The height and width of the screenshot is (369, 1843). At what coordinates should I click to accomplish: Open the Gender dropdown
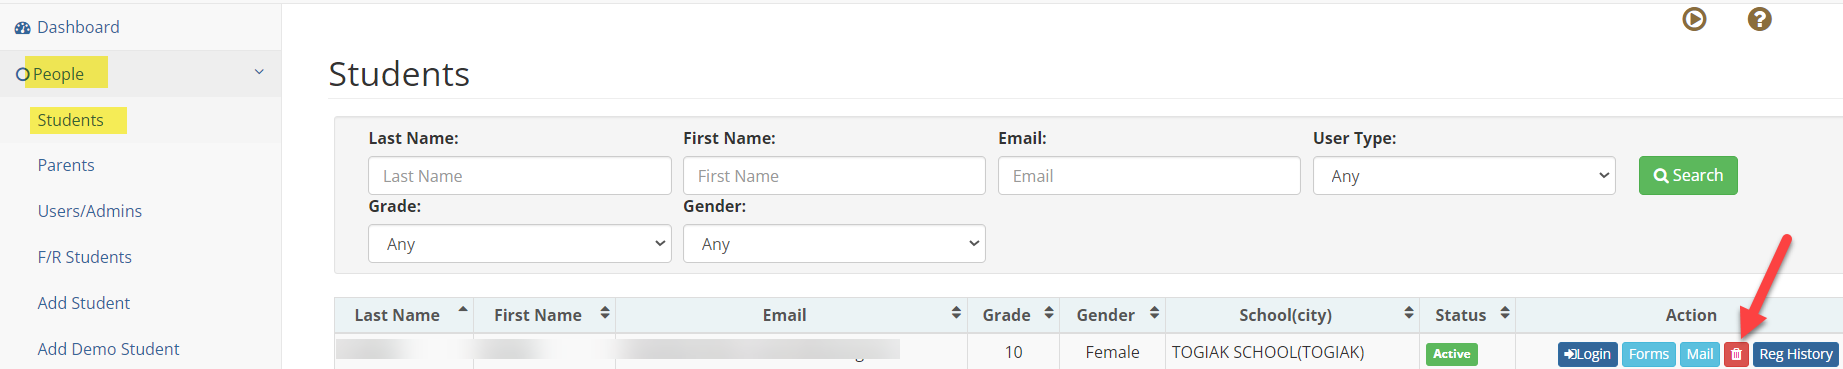click(834, 244)
